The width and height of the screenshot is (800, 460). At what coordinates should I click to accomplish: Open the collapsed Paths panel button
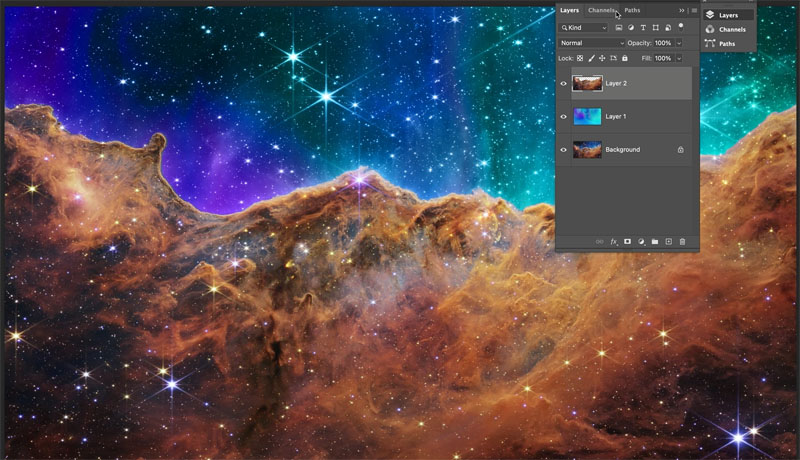(x=728, y=44)
